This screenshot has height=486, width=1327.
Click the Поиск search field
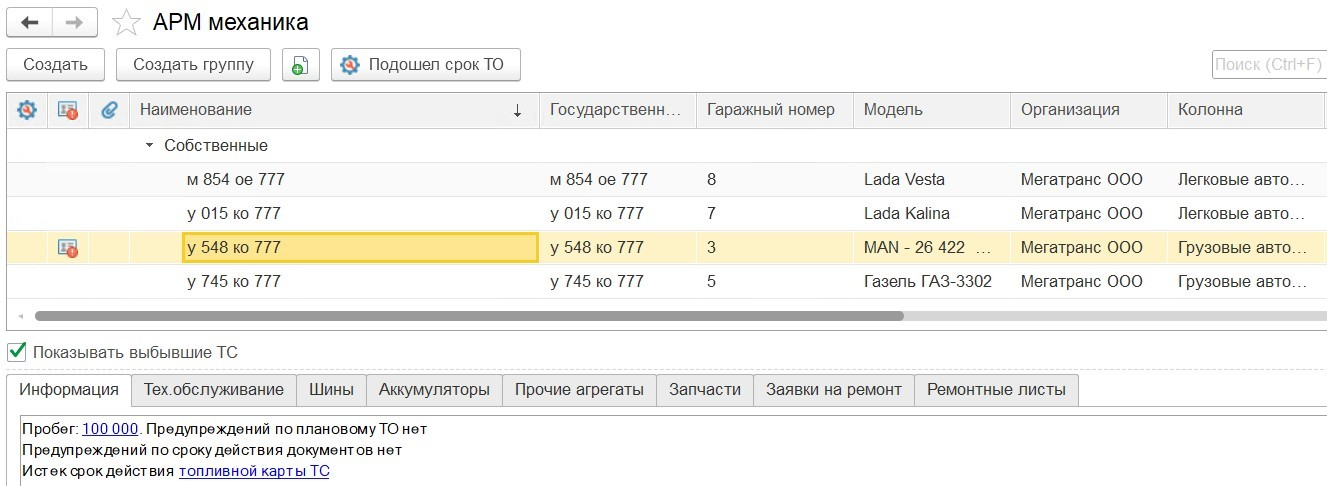coord(1268,65)
